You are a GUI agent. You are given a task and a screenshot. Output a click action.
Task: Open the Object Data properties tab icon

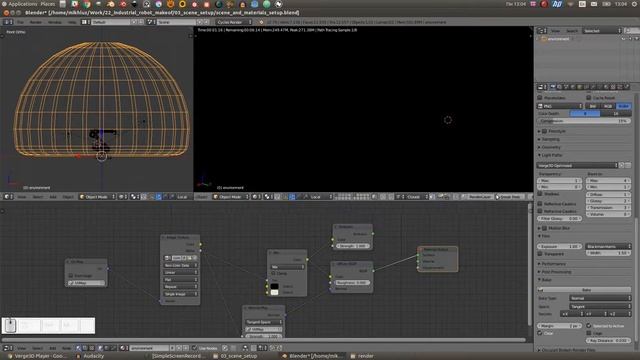599,87
